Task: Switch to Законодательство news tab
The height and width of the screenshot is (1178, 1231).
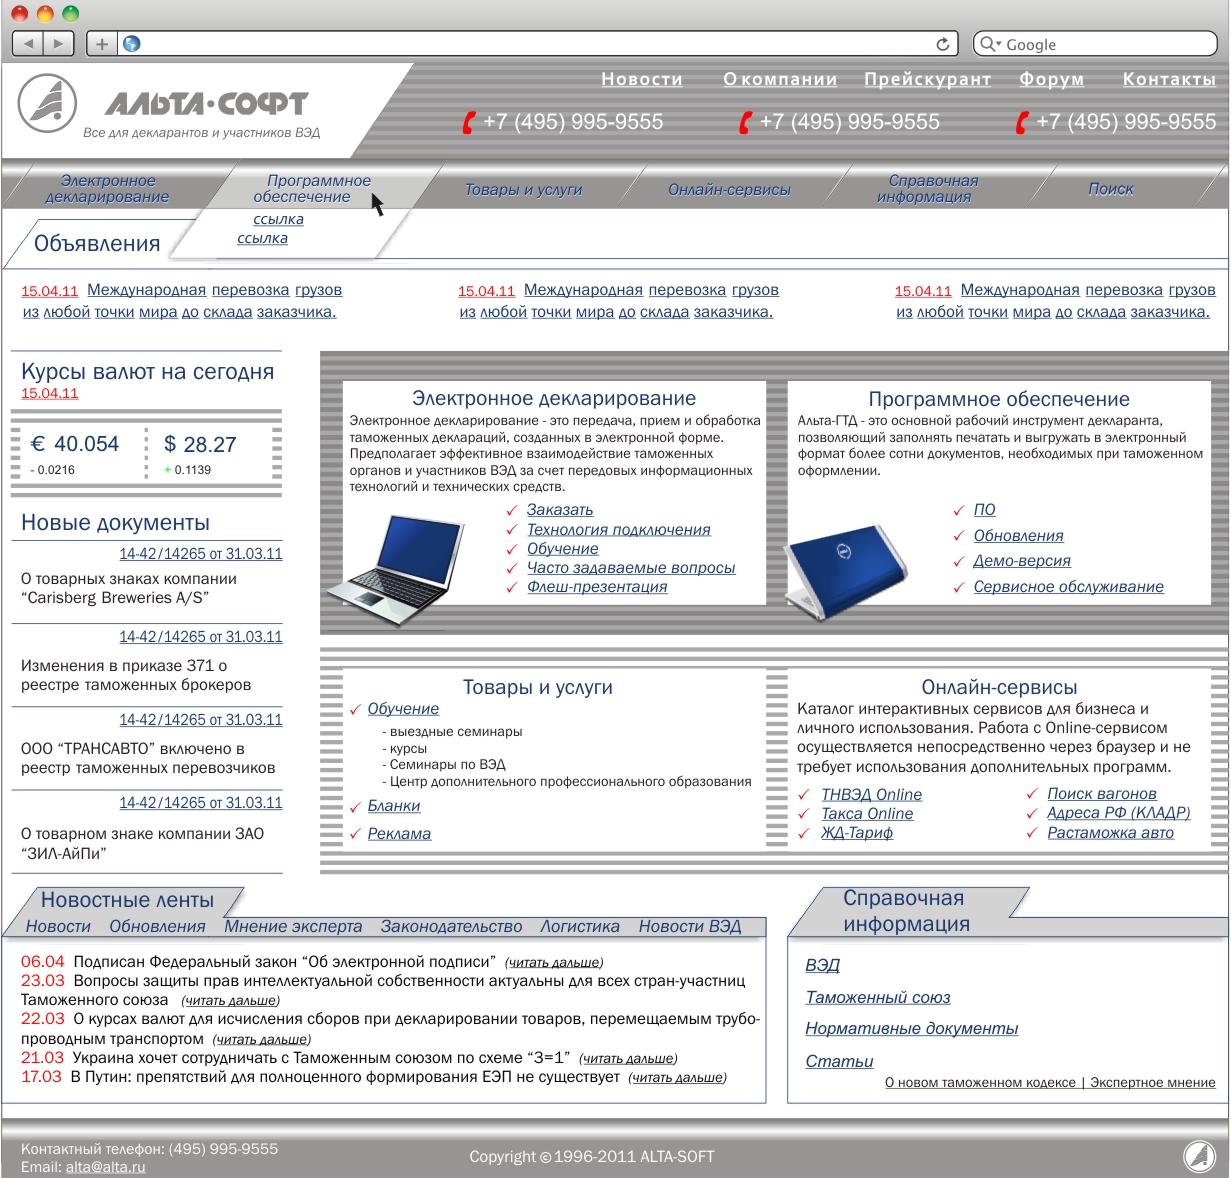Action: (451, 926)
